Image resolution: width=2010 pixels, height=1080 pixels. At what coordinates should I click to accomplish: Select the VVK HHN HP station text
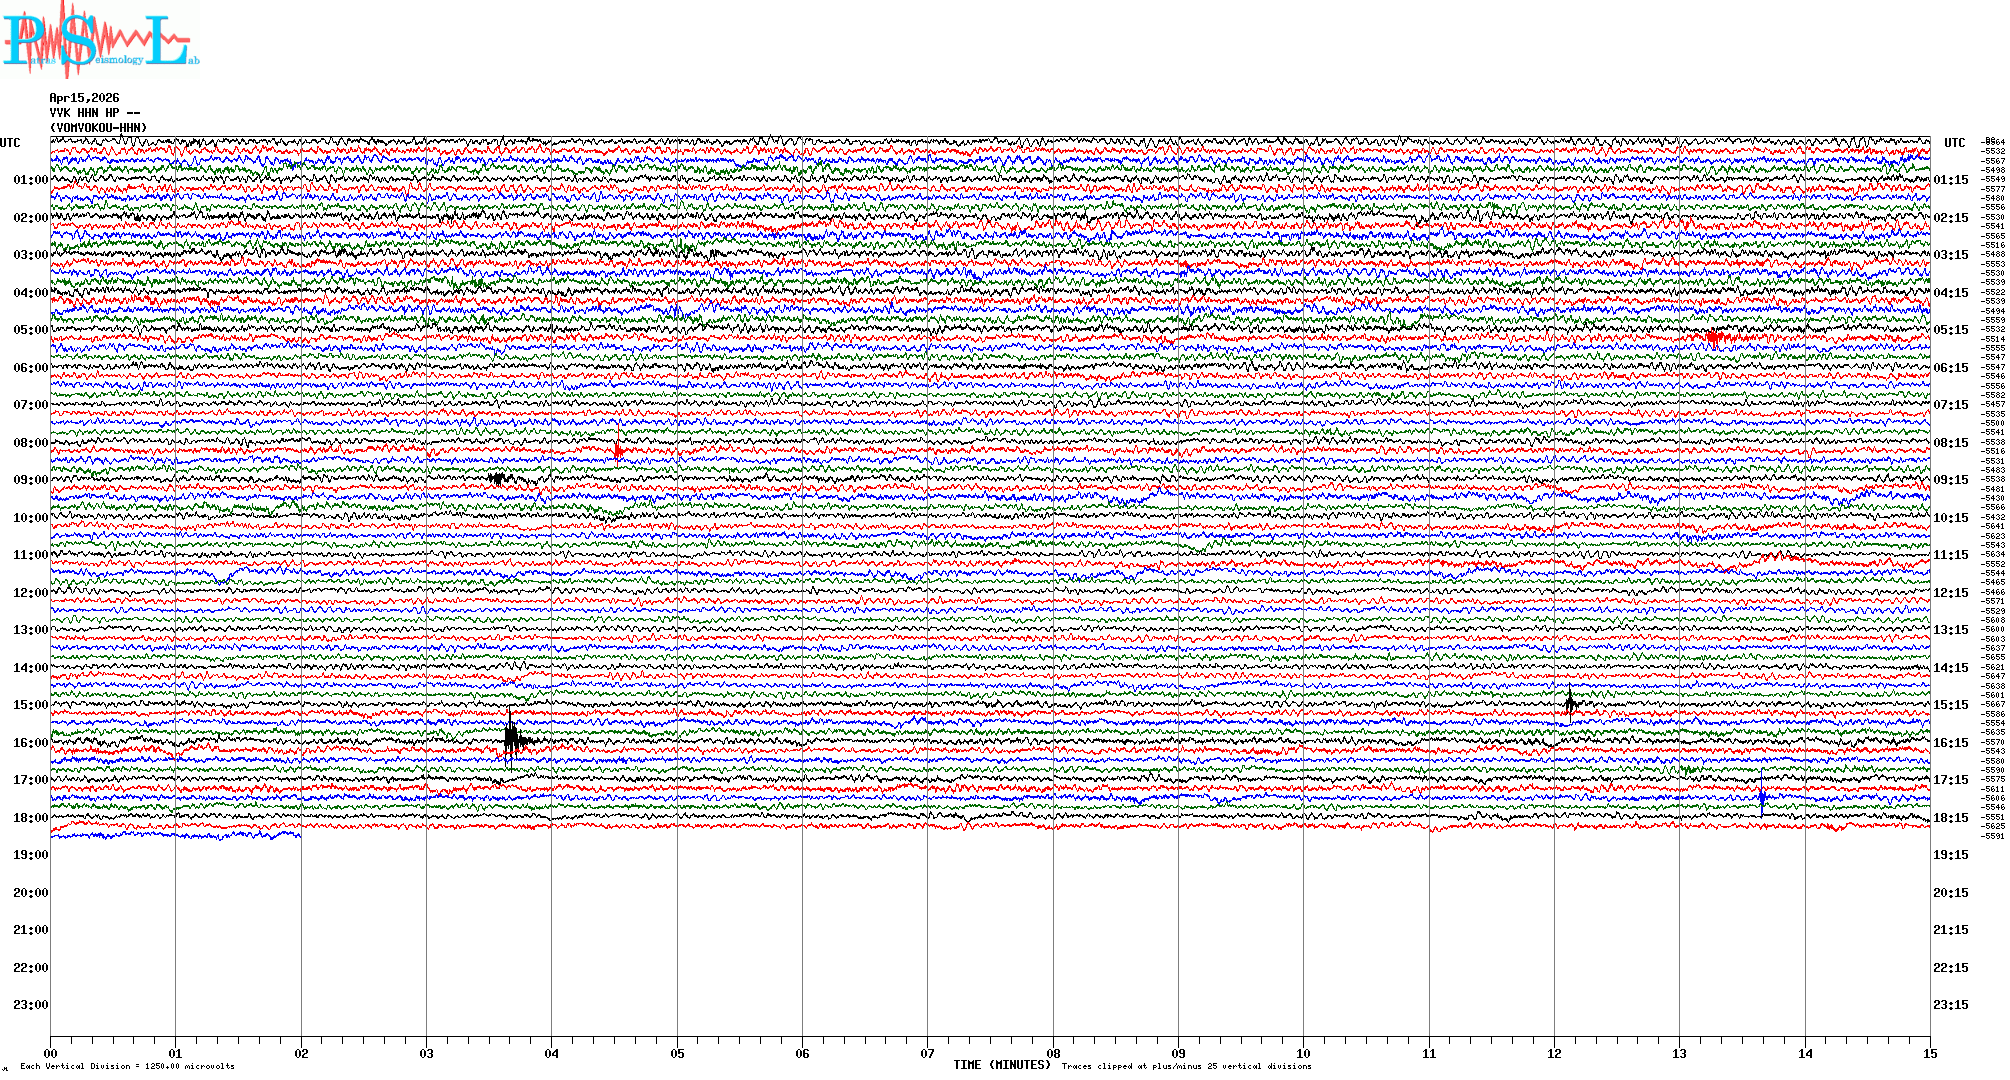point(95,113)
